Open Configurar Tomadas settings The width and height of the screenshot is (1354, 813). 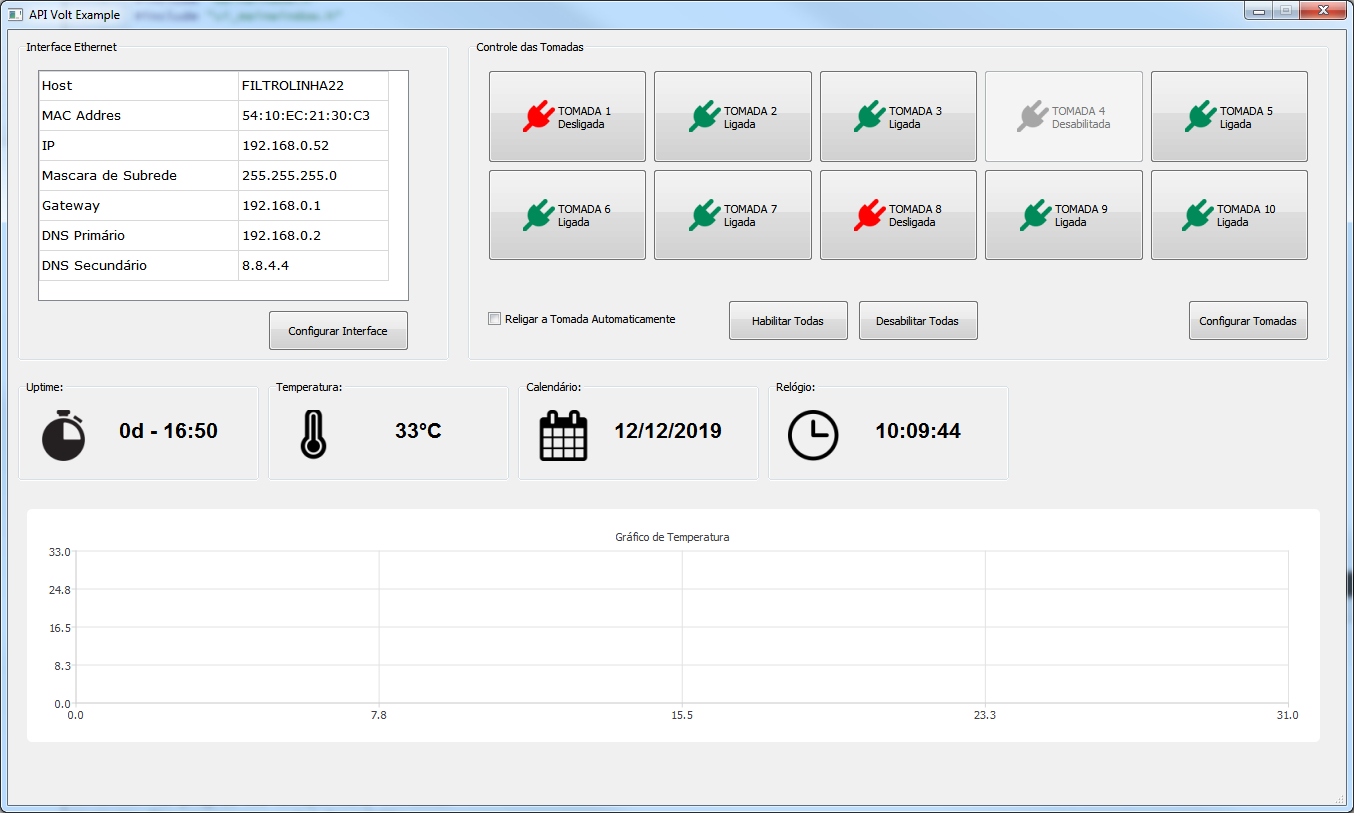tap(1247, 321)
